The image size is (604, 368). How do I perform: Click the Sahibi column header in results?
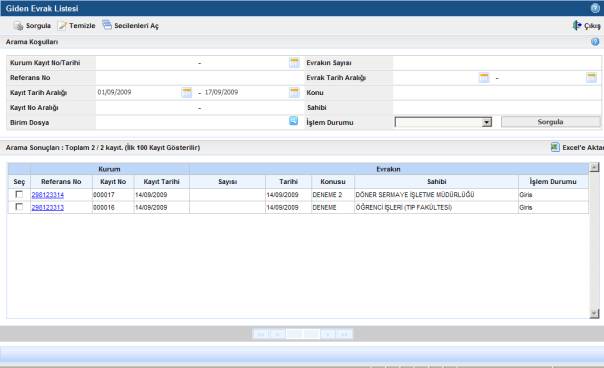pyautogui.click(x=436, y=181)
